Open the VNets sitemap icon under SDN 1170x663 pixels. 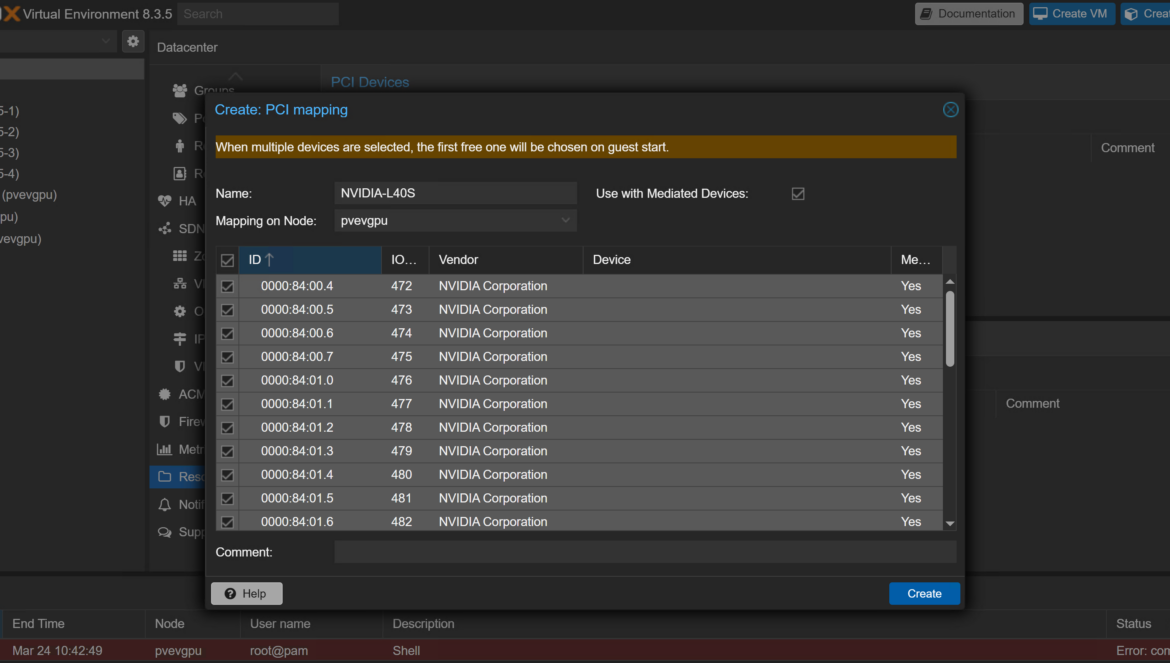click(180, 283)
